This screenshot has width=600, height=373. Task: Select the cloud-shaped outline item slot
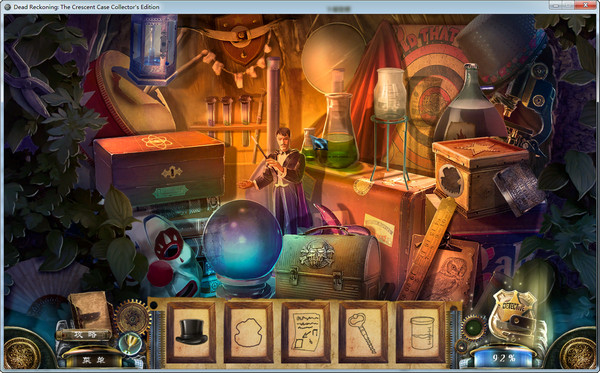point(248,332)
